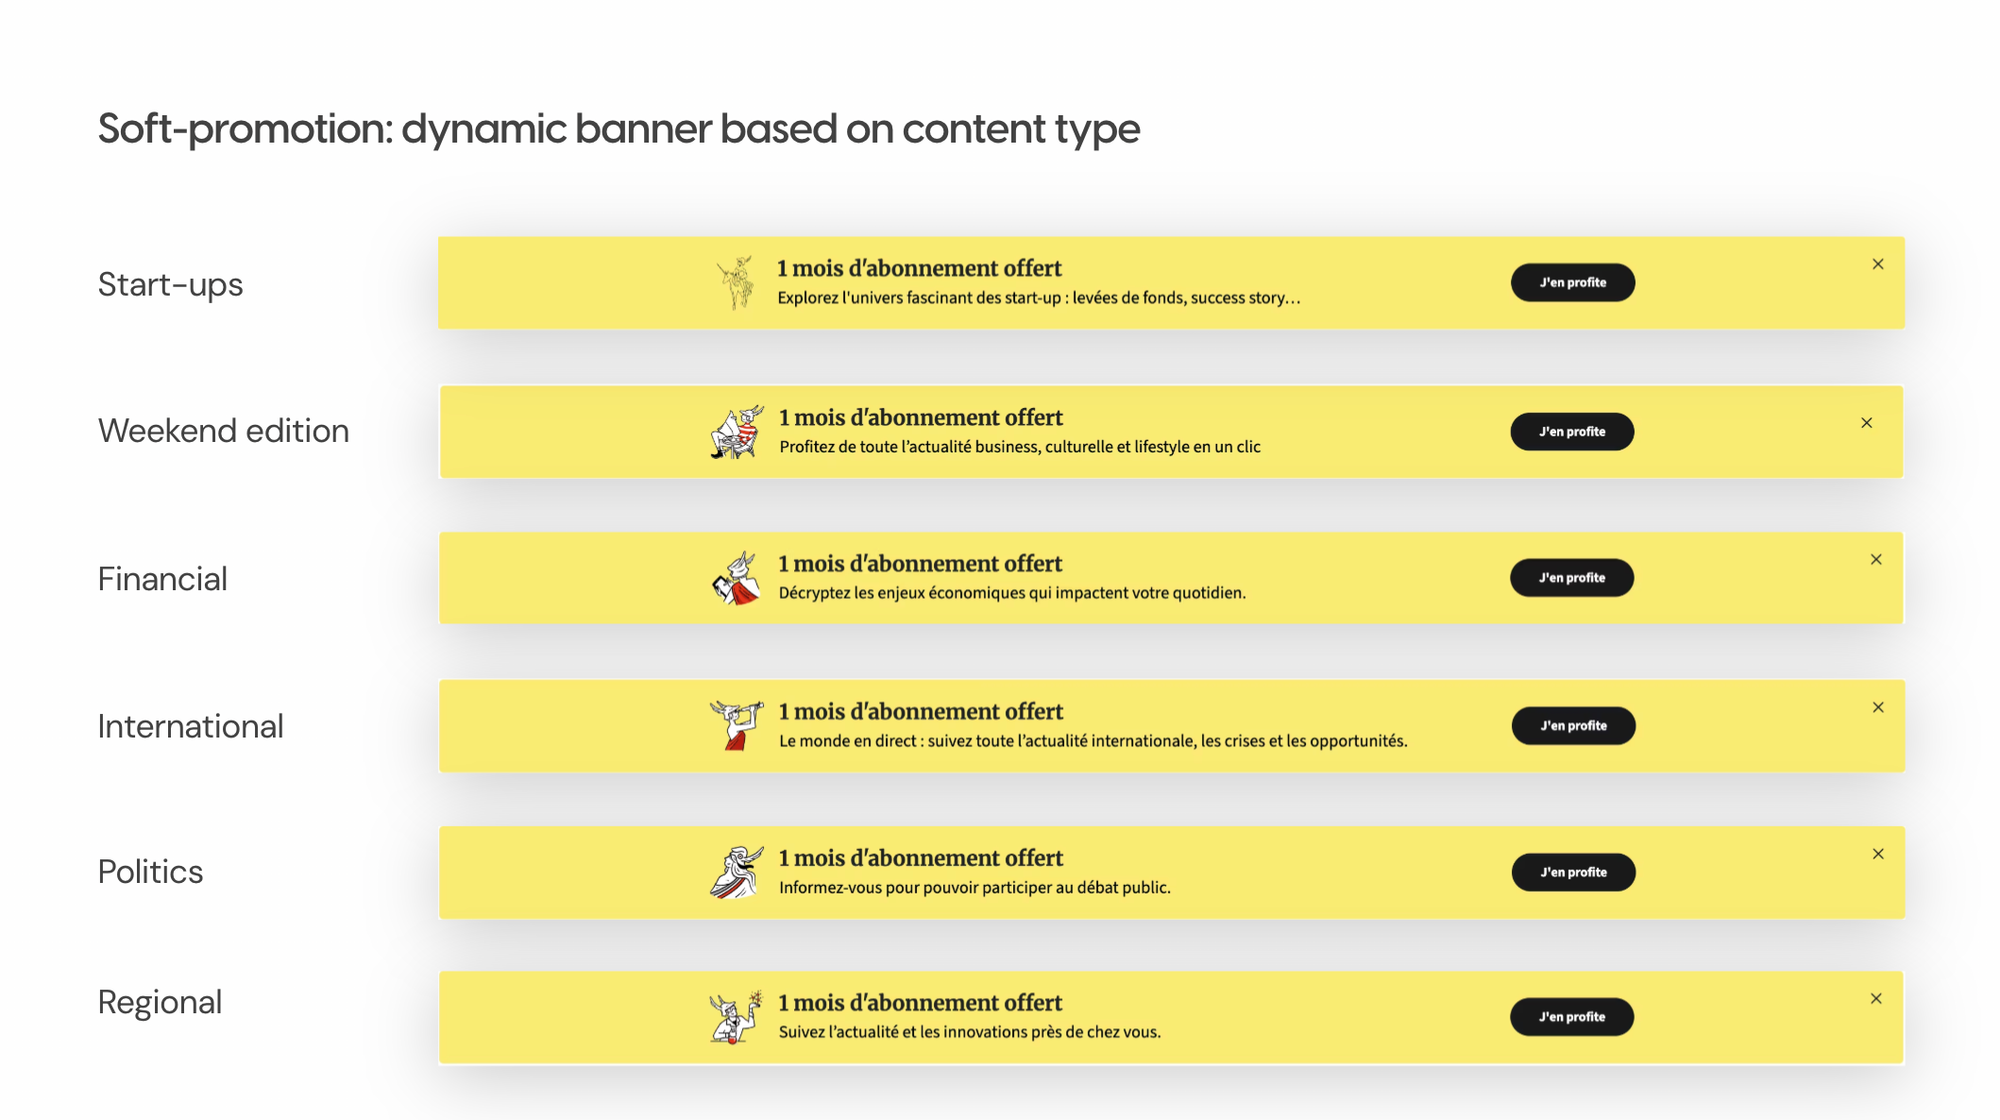
Task: Click "J'en profite" on the Financial banner
Action: click(x=1572, y=578)
